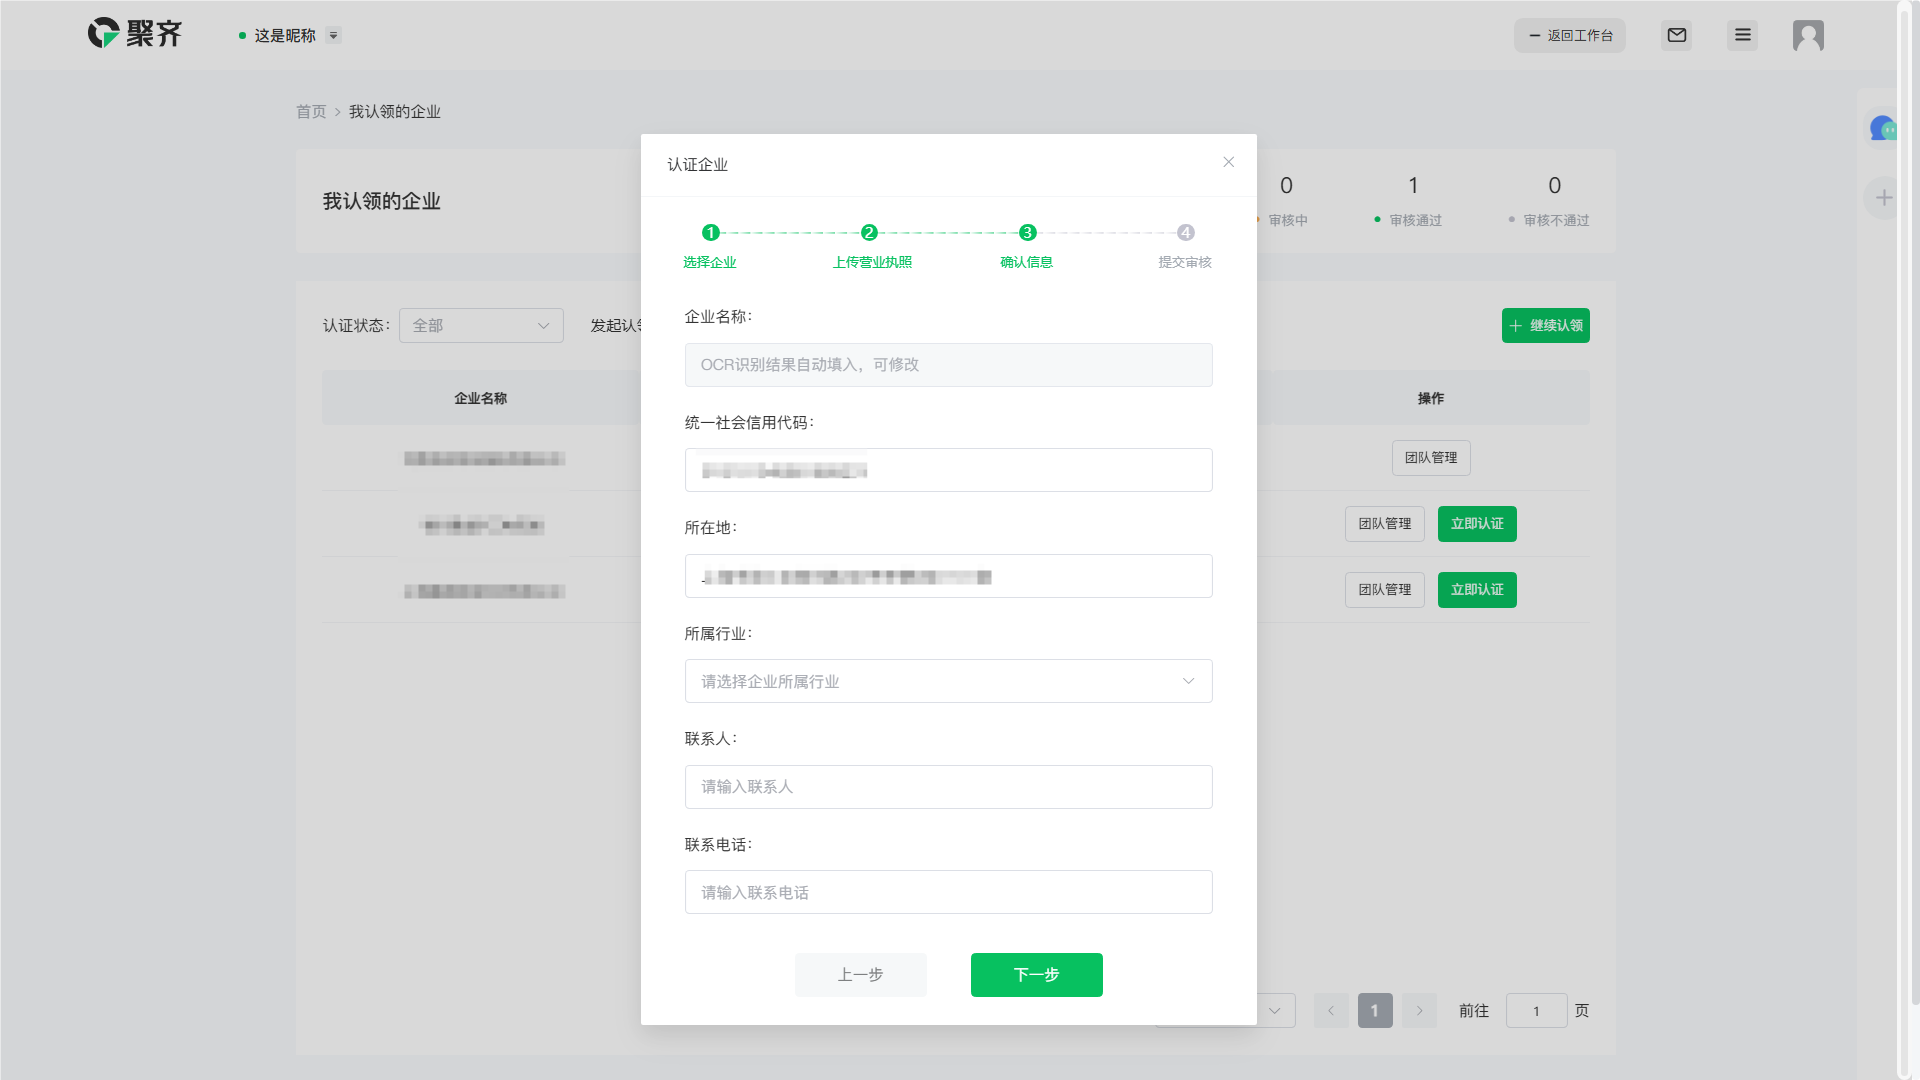The image size is (1920, 1080).
Task: Go to previous page arrow
Action: [1331, 1011]
